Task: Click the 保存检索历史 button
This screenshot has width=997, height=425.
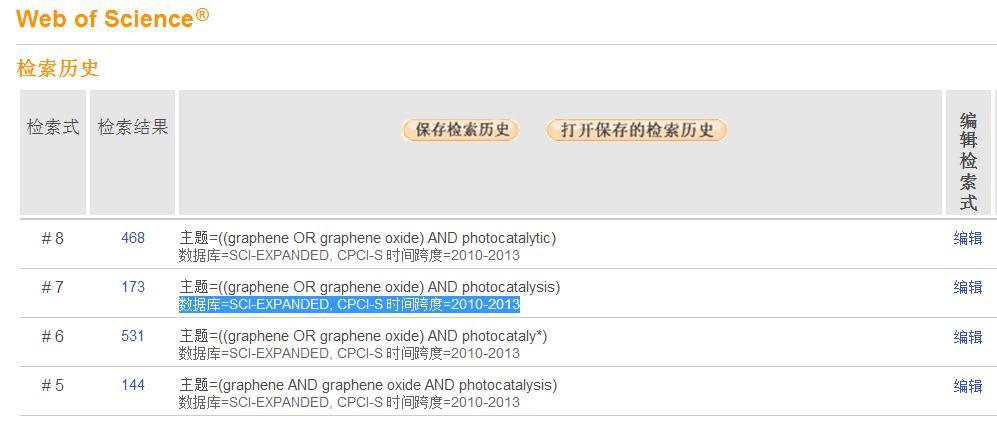Action: (461, 130)
